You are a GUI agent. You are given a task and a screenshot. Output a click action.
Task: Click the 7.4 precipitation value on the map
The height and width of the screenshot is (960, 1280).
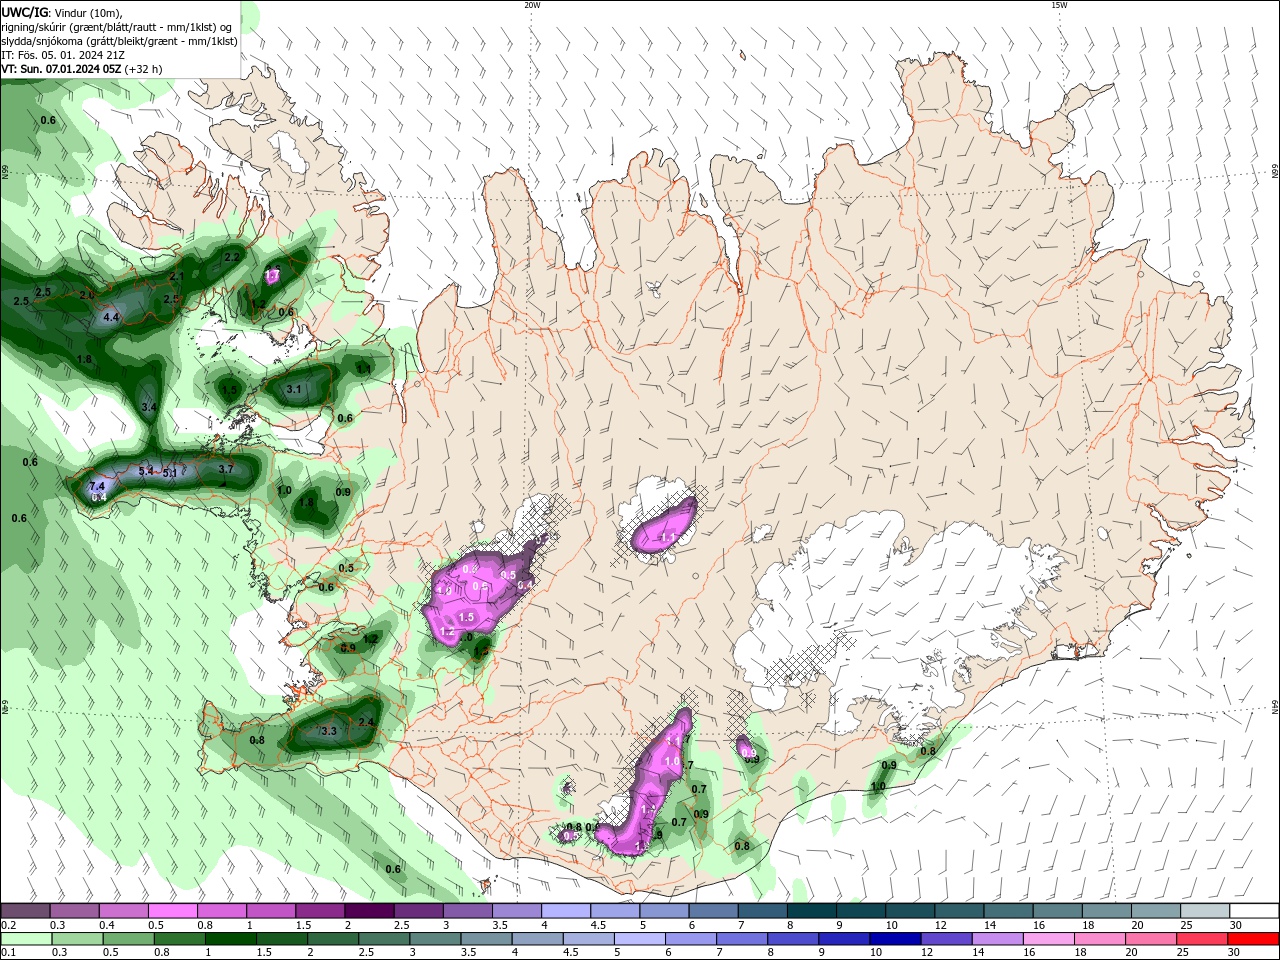point(97,485)
